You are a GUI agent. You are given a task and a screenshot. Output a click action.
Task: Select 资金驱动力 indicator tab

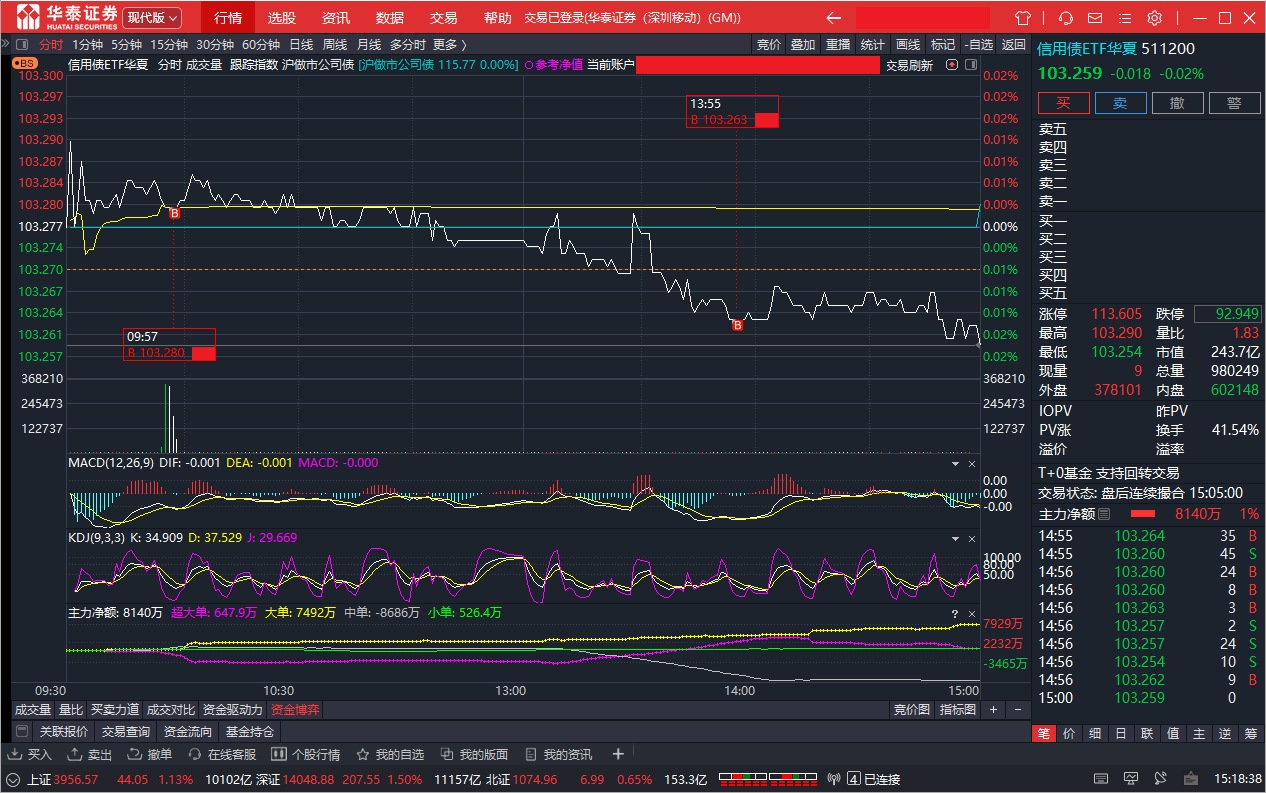tap(233, 709)
